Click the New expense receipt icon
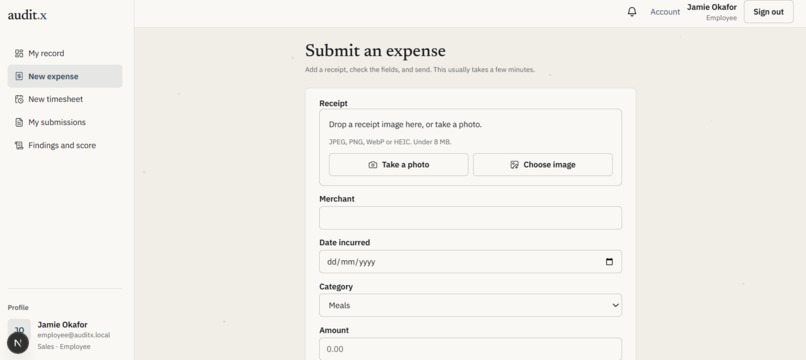The width and height of the screenshot is (806, 360). coord(19,76)
